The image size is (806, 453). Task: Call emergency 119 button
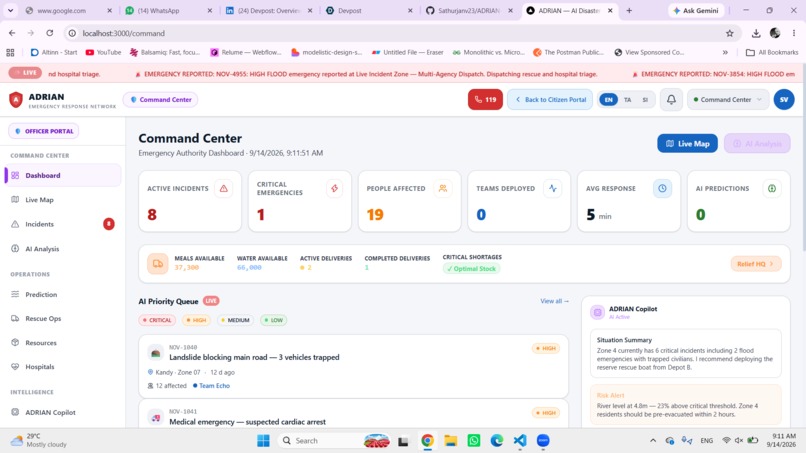point(485,100)
